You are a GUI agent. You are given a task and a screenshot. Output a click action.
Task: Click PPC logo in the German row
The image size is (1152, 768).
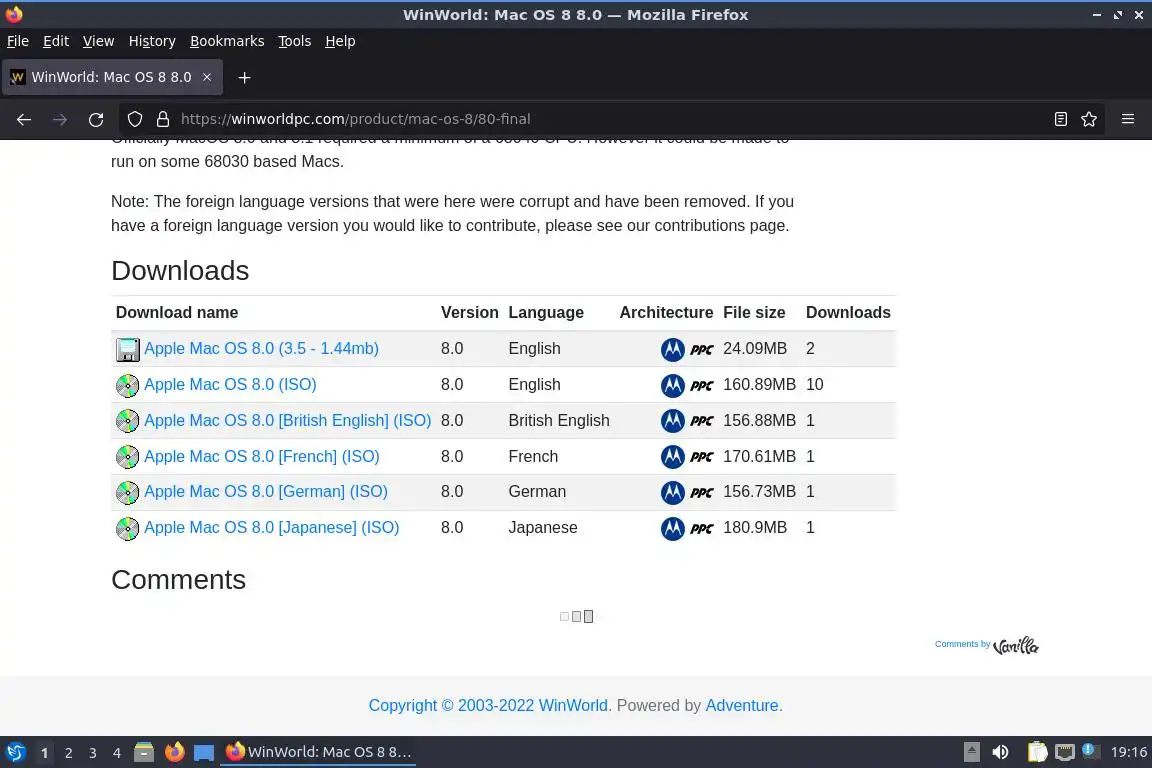pyautogui.click(x=702, y=492)
